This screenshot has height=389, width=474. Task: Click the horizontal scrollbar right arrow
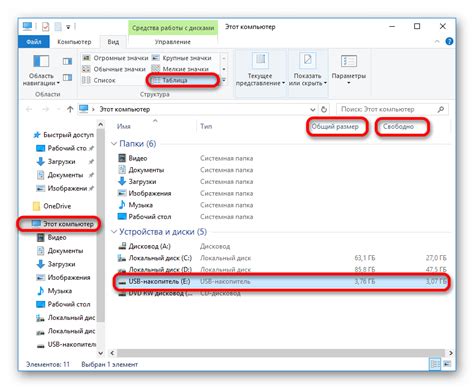point(450,353)
